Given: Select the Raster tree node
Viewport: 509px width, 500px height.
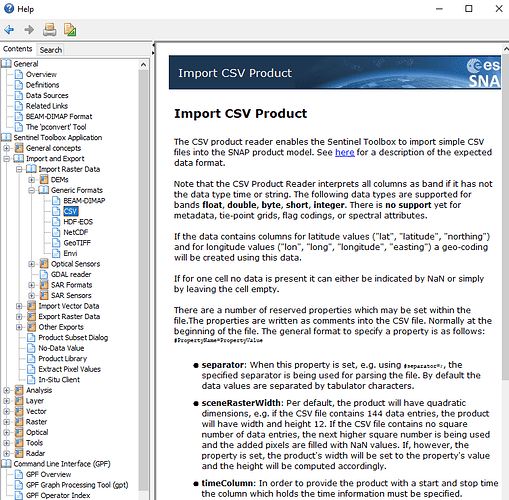Looking at the screenshot, I should click(36, 422).
